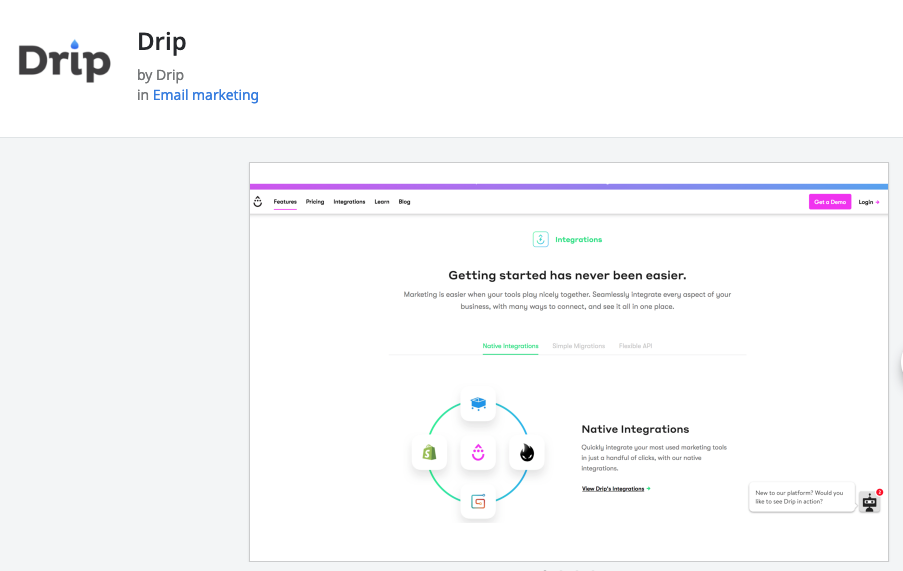Screen dimensions: 903x571
Task: Click the Drip website screenshot thumbnail
Action: coord(568,362)
